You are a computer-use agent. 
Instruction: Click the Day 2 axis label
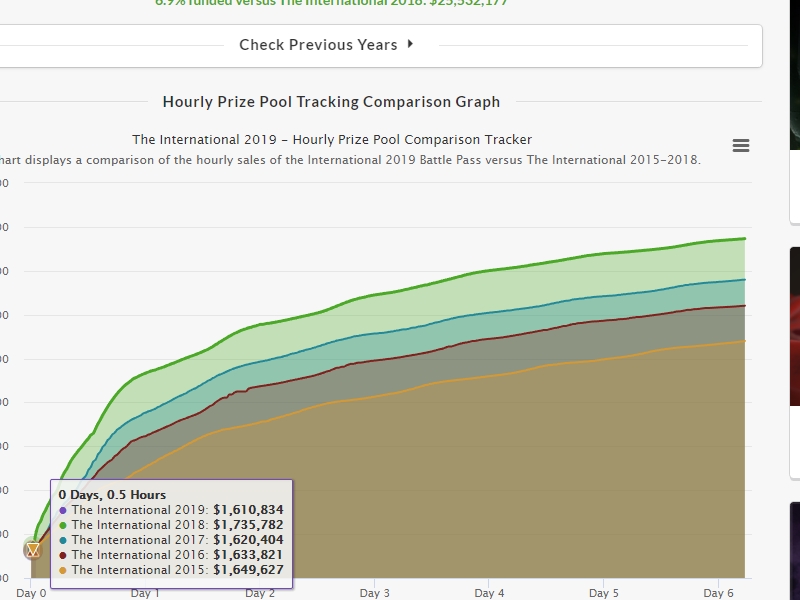point(260,593)
